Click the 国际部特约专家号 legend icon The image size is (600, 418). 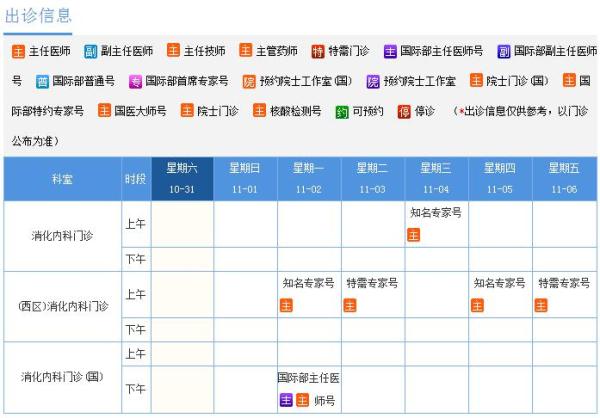569,80
